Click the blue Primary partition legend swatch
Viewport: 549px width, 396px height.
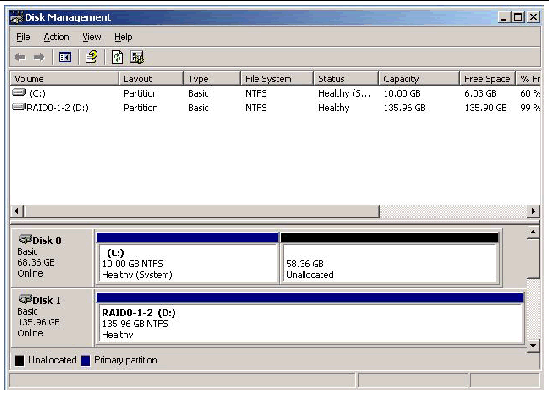point(85,360)
